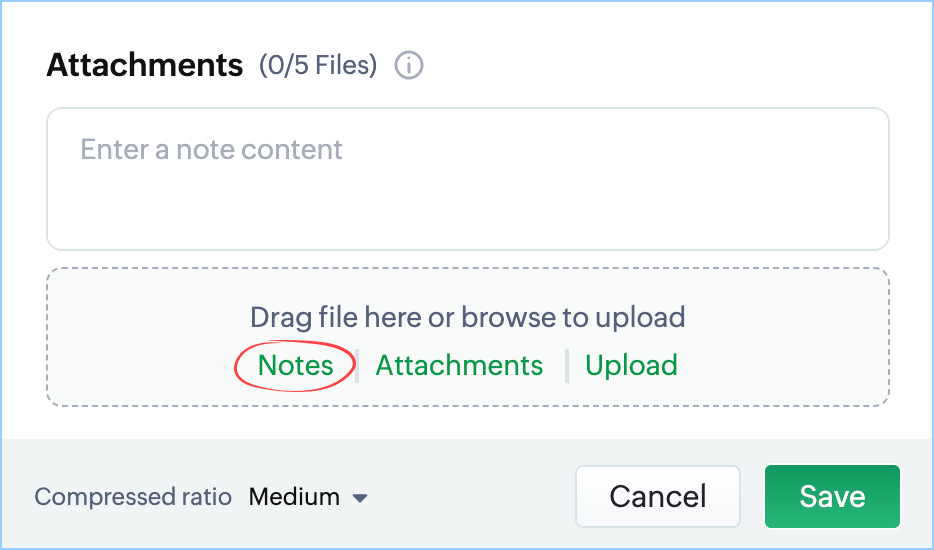
Task: Click the Attachments section heading
Action: click(145, 65)
